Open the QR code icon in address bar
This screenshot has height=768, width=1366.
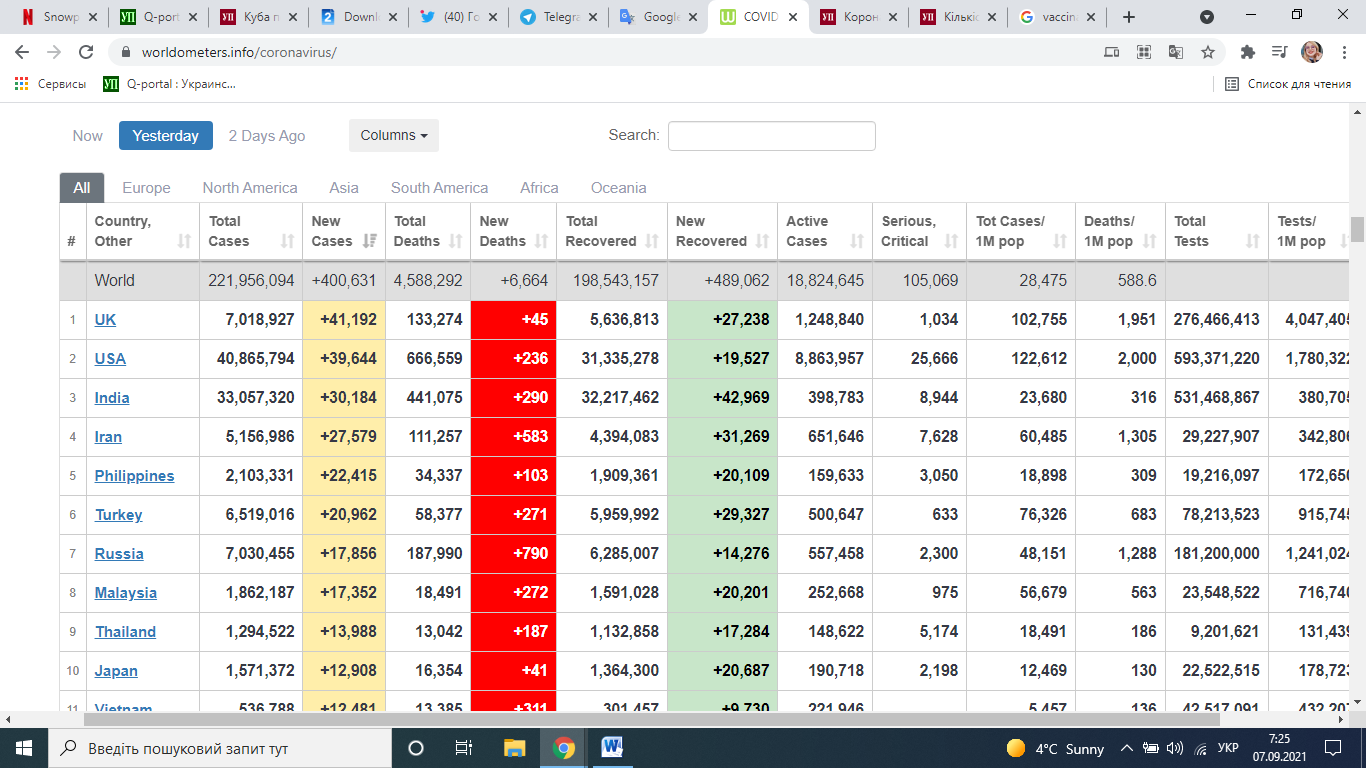[x=1144, y=52]
